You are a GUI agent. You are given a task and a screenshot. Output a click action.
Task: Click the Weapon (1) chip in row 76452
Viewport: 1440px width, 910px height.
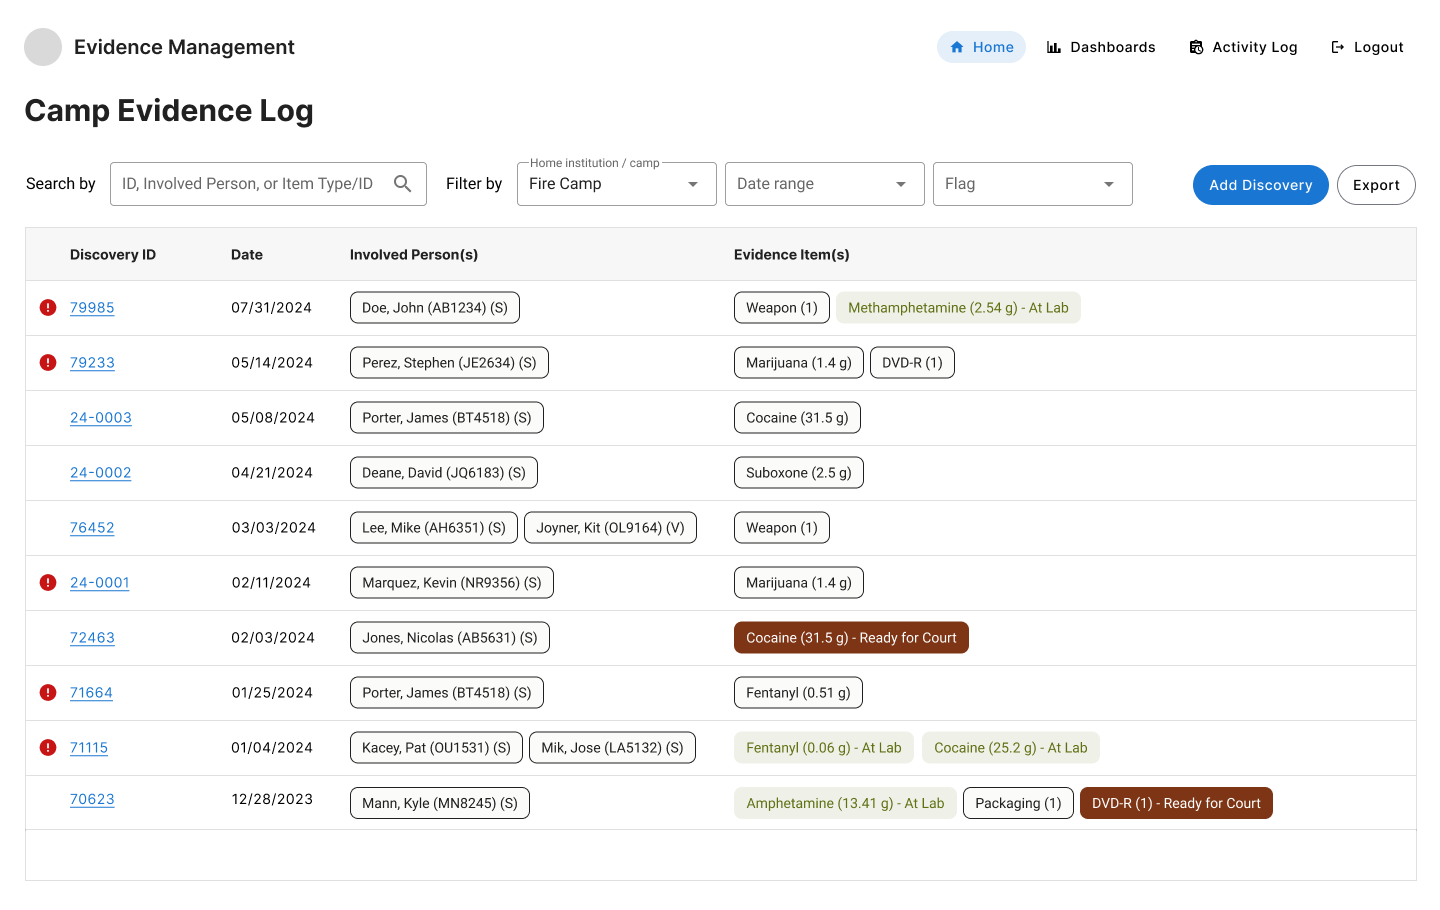(x=782, y=528)
